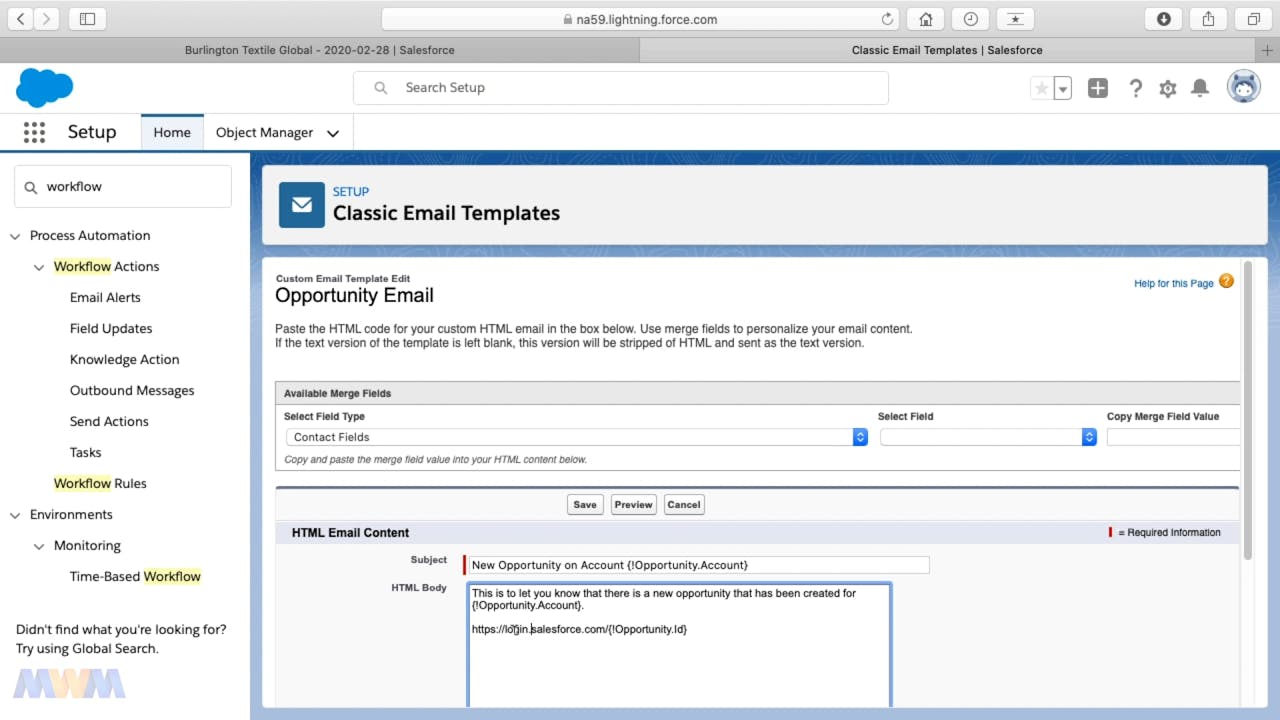This screenshot has width=1280, height=720.
Task: Click the browser reload page icon
Action: click(x=887, y=19)
